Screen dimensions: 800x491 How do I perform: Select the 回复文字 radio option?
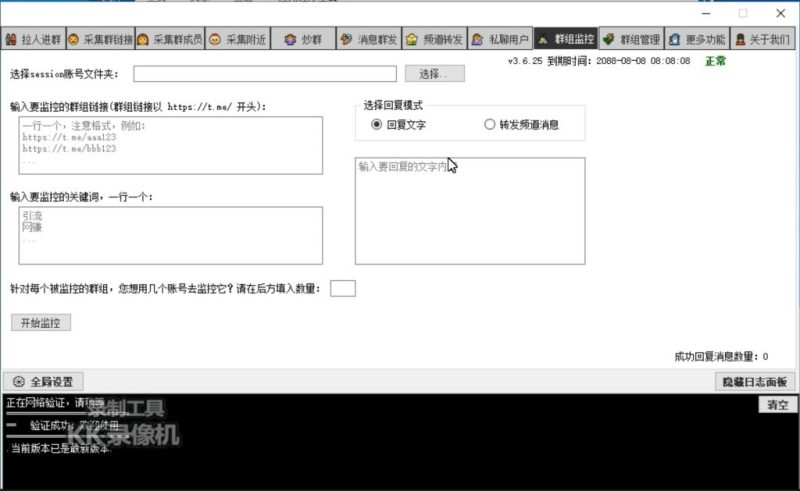(x=398, y=125)
